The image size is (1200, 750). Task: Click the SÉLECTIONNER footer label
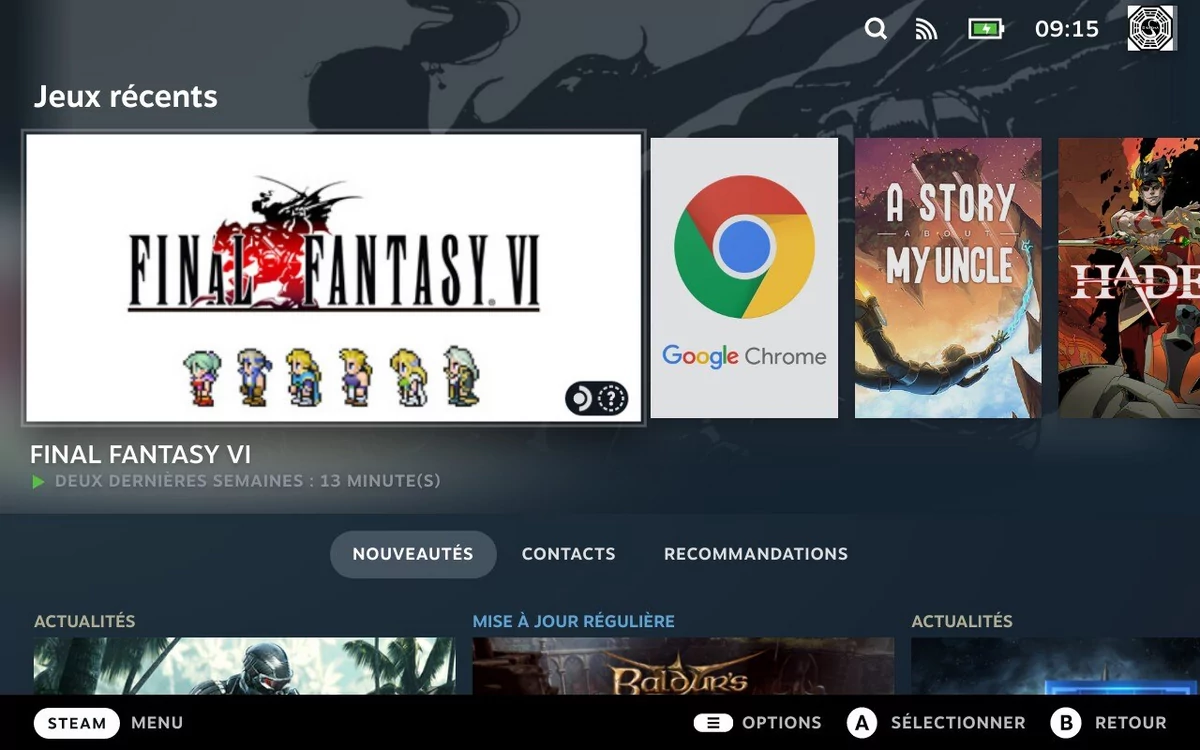click(958, 723)
